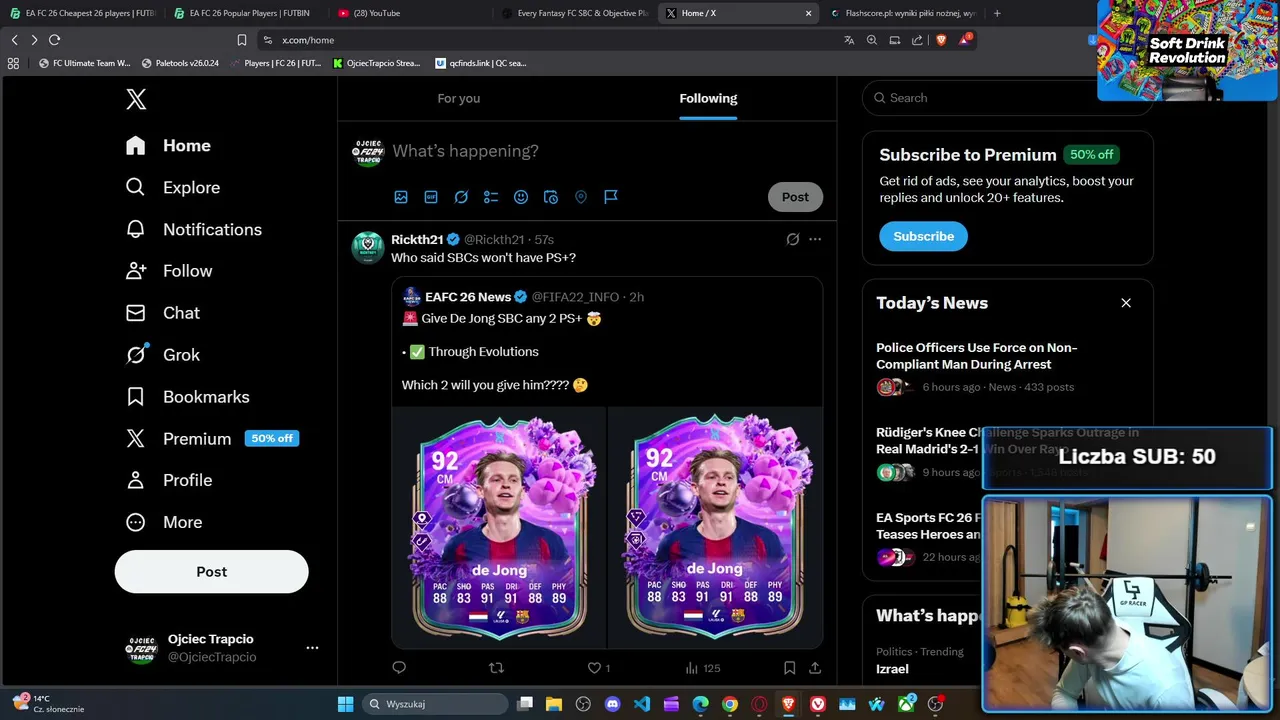The height and width of the screenshot is (720, 1280).
Task: Open the right de Jong card image
Action: 715,527
